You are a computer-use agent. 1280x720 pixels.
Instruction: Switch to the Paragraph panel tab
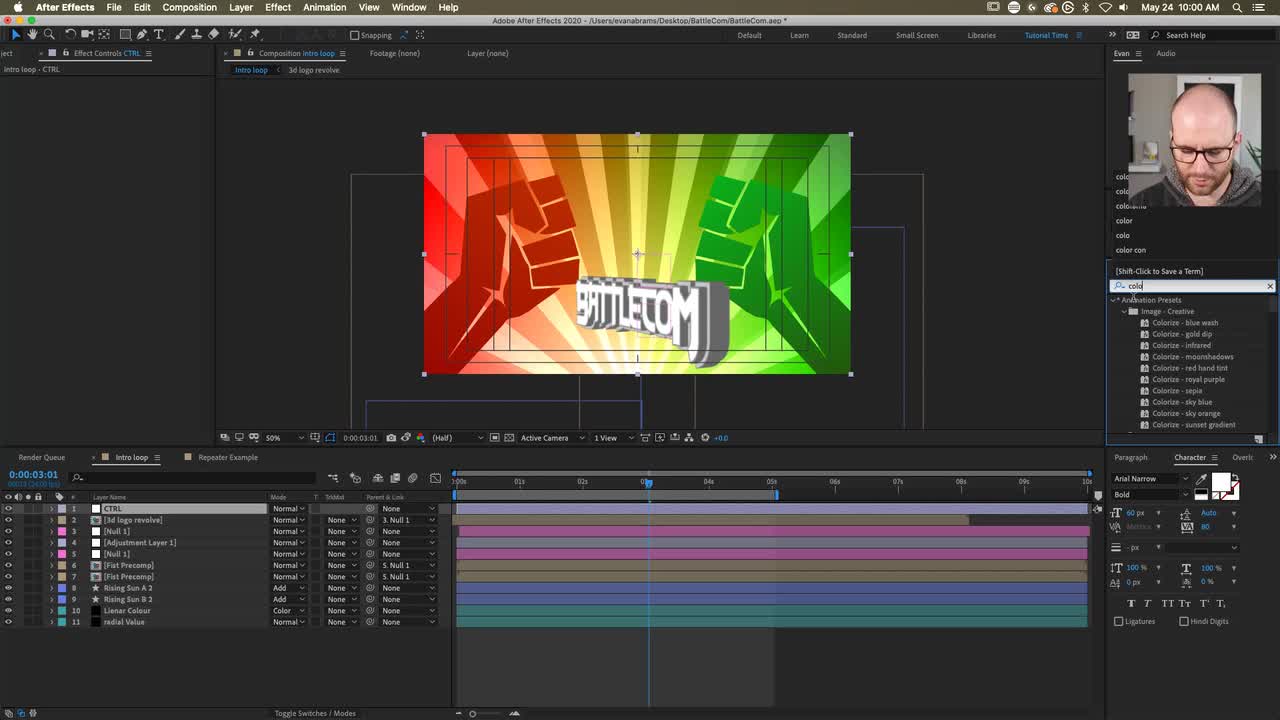pos(1131,458)
